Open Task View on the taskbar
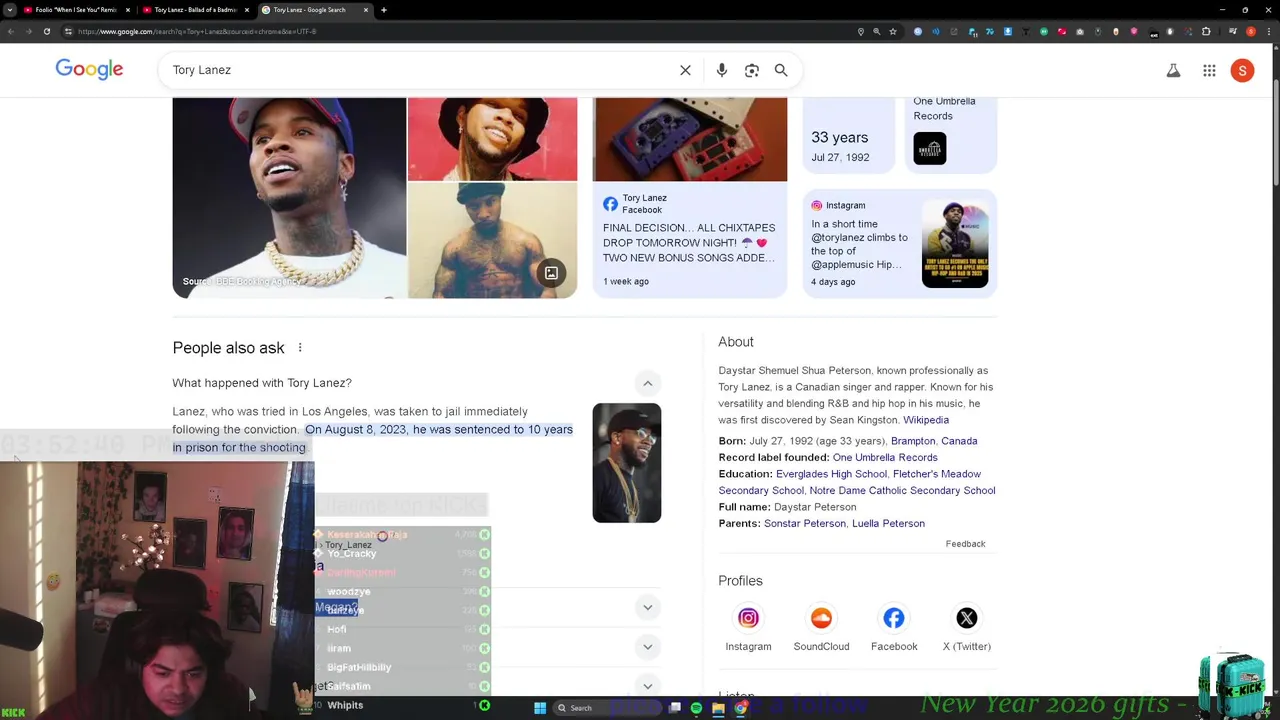The height and width of the screenshot is (720, 1280). 675,708
